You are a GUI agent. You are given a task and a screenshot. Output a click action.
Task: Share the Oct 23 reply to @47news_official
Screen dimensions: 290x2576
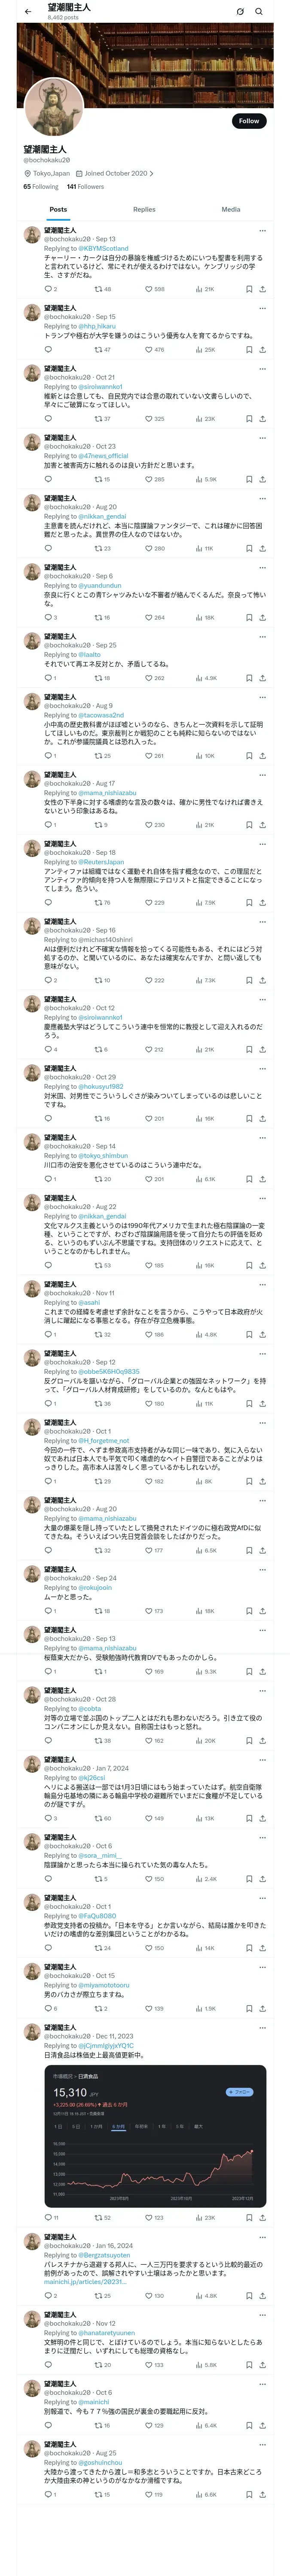tap(262, 479)
